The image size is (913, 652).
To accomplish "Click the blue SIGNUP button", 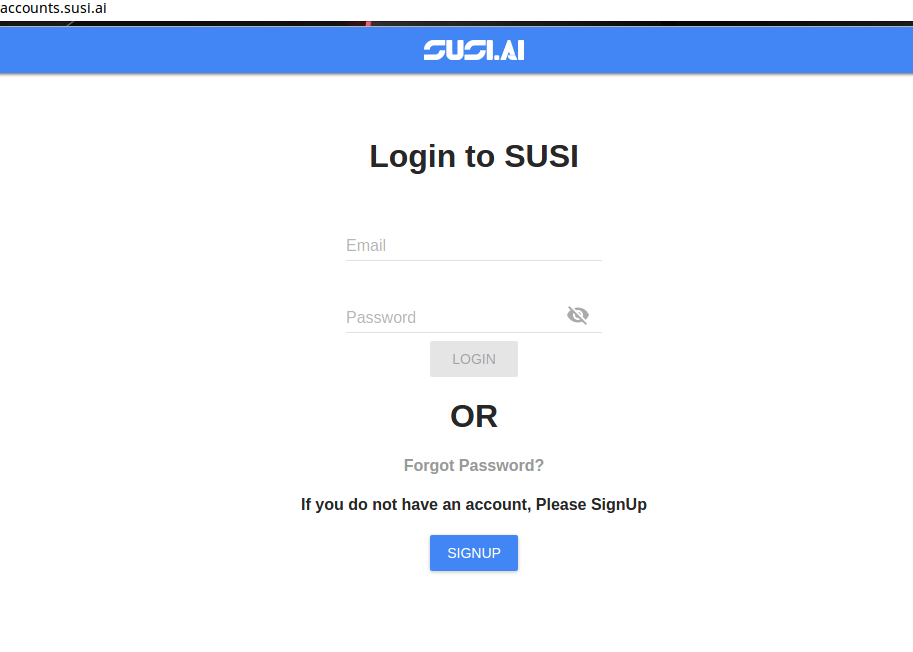I will point(473,553).
